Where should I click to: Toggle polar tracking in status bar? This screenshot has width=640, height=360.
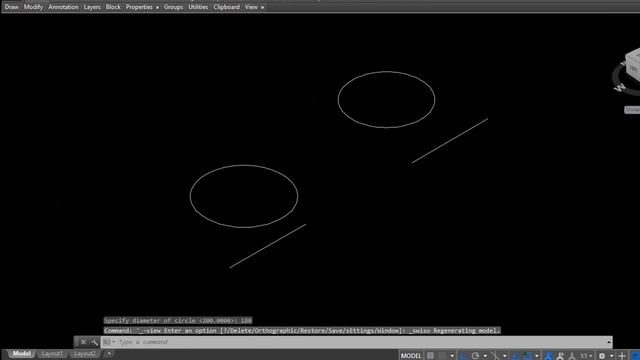click(x=476, y=356)
